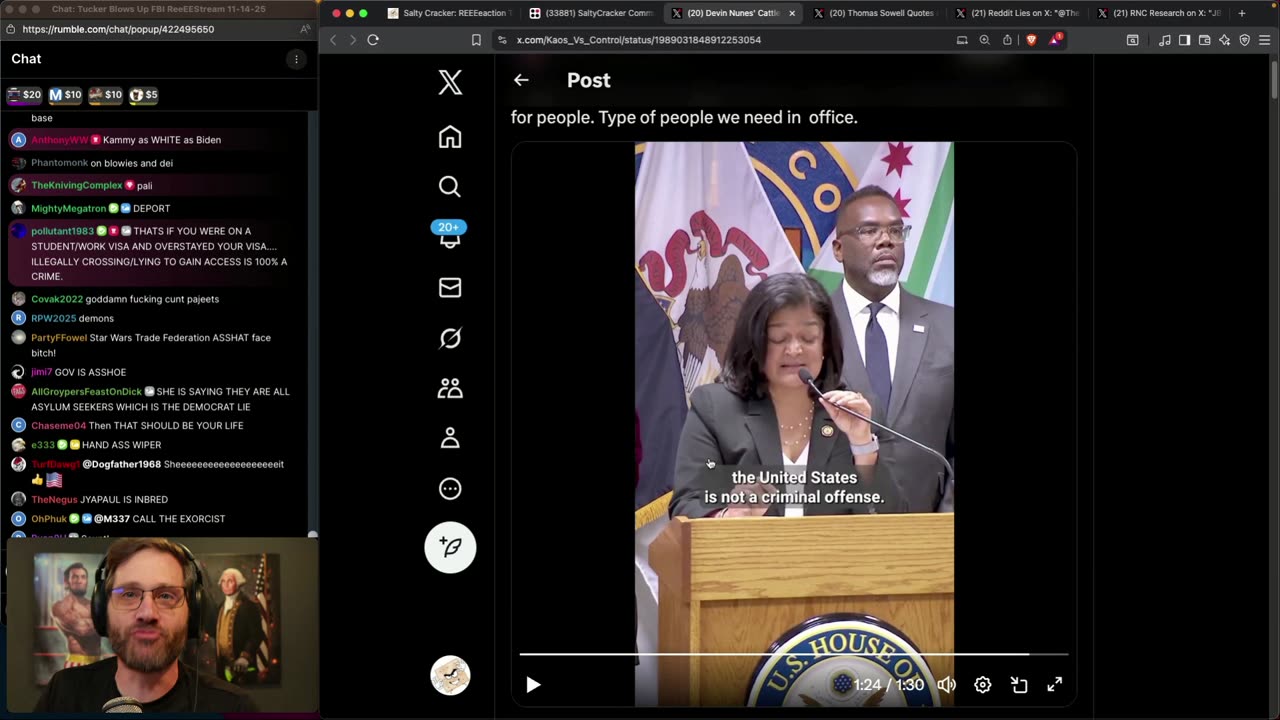This screenshot has height=720, width=1280.
Task: Open Brave Shields lion icon
Action: click(1031, 40)
